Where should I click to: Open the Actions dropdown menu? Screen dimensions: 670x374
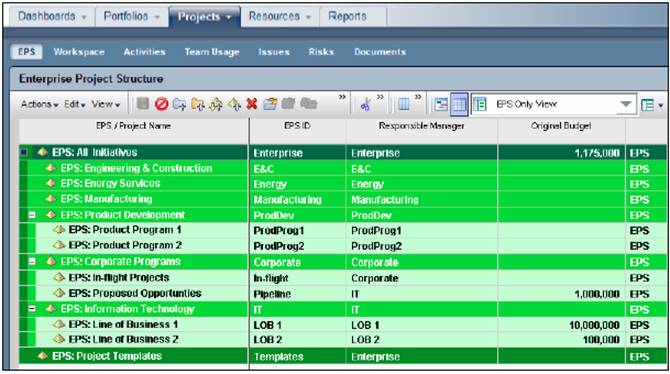[x=39, y=104]
